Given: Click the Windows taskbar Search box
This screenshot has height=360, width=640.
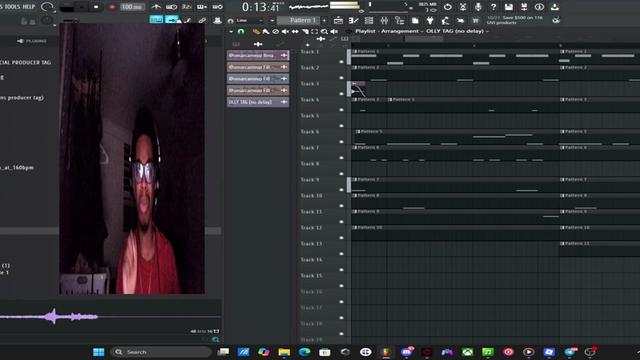Looking at the screenshot, I should 161,352.
